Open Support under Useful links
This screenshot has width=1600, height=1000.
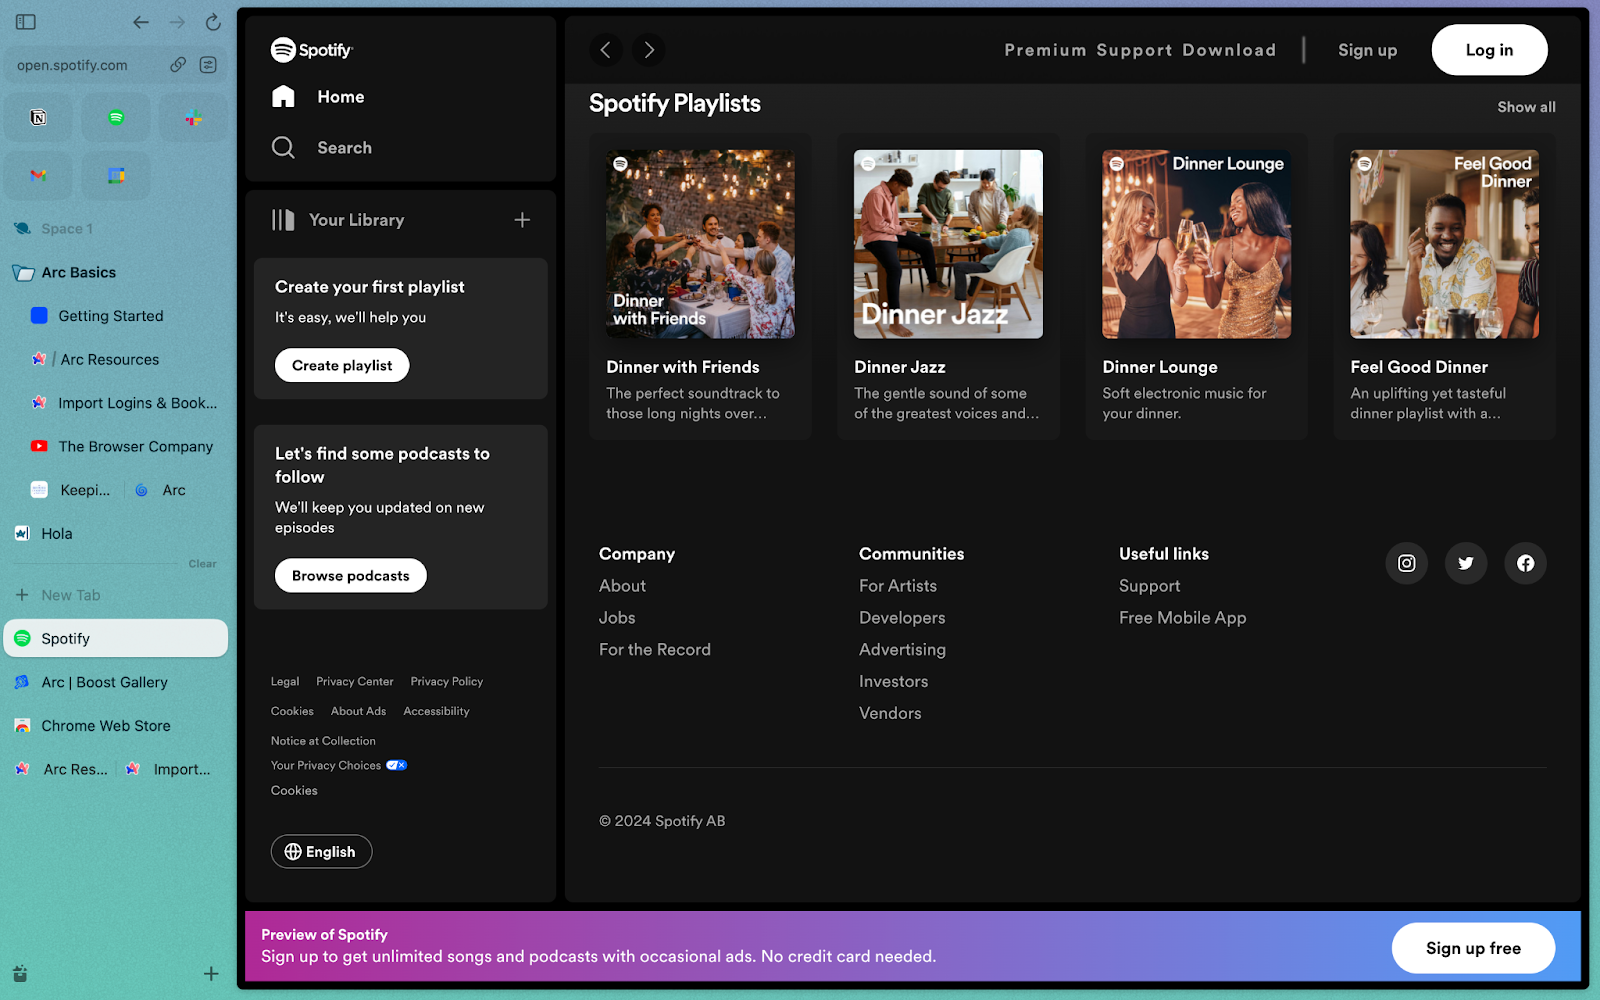[1150, 586]
